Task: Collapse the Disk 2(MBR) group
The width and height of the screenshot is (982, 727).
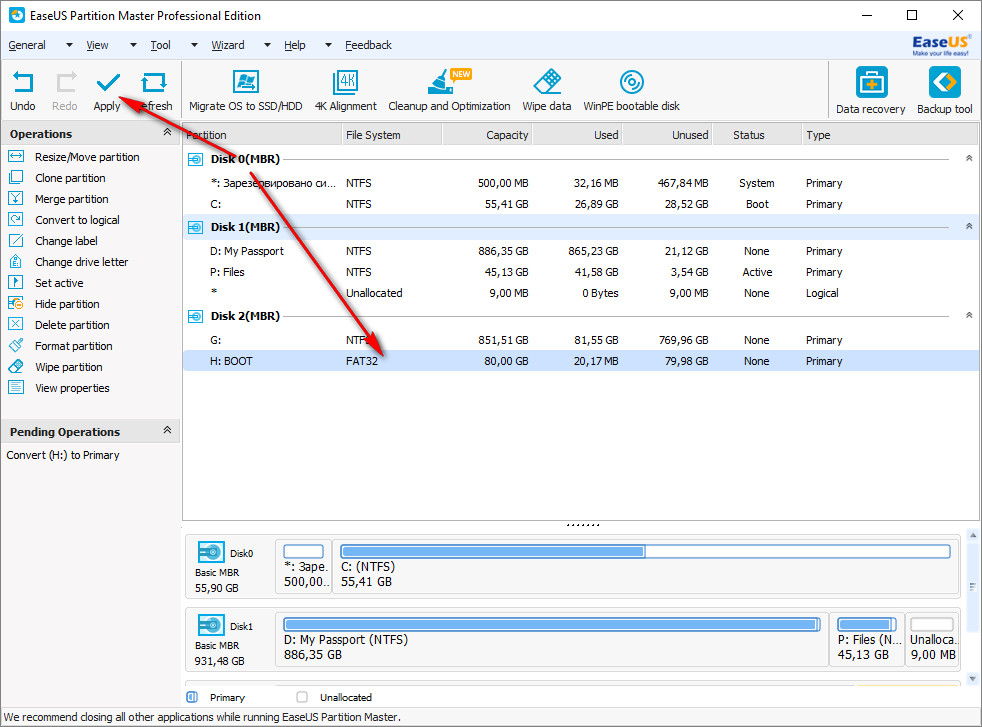Action: (969, 315)
